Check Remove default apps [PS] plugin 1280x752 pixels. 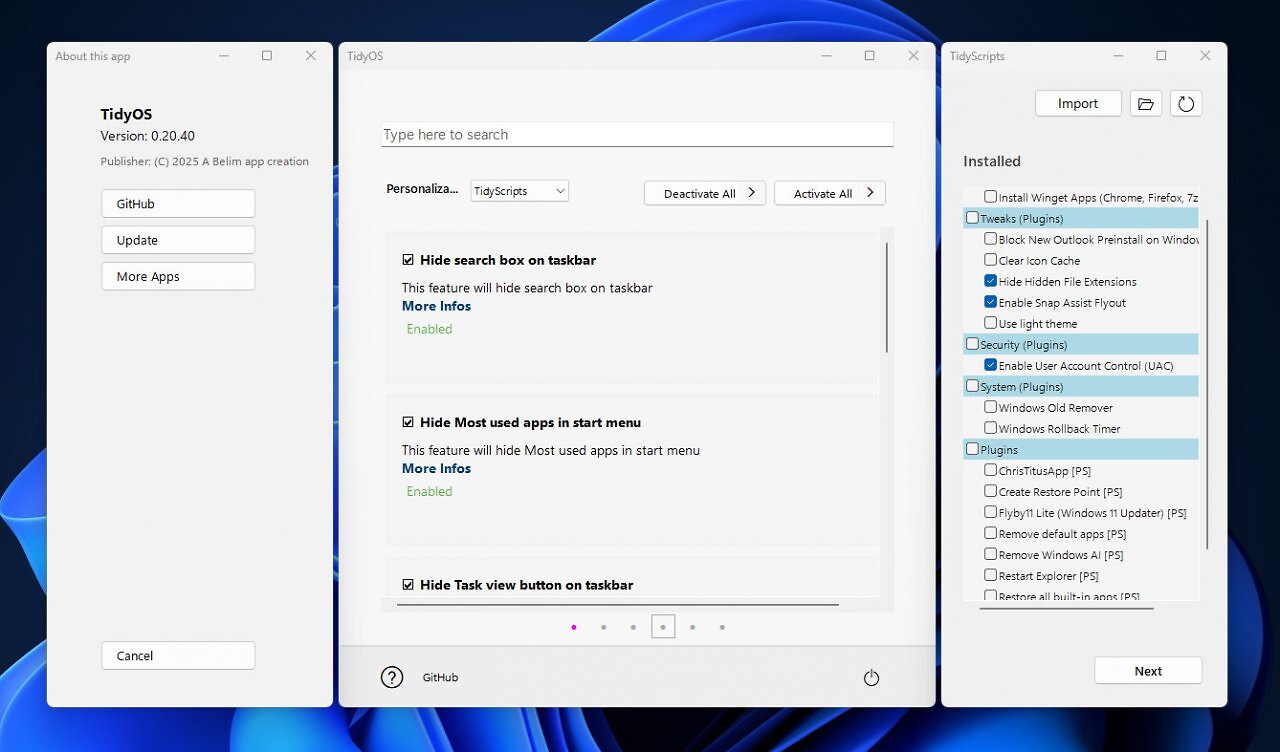click(x=990, y=533)
